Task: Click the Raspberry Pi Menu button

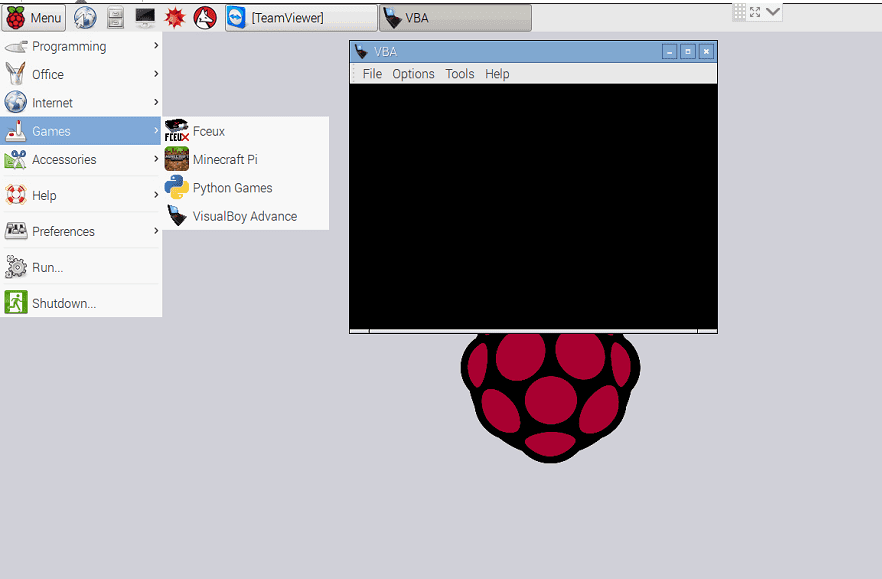Action: pyautogui.click(x=34, y=17)
